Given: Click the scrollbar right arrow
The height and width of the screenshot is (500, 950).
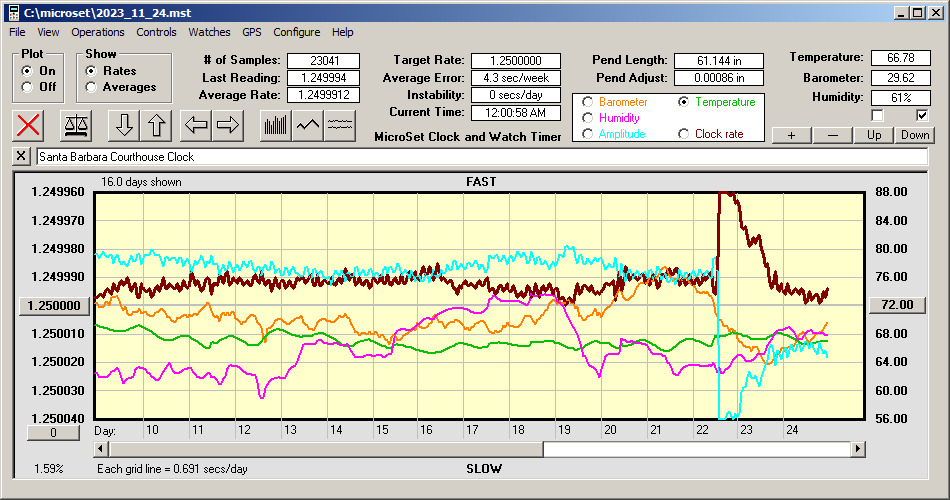Looking at the screenshot, I should [x=857, y=449].
